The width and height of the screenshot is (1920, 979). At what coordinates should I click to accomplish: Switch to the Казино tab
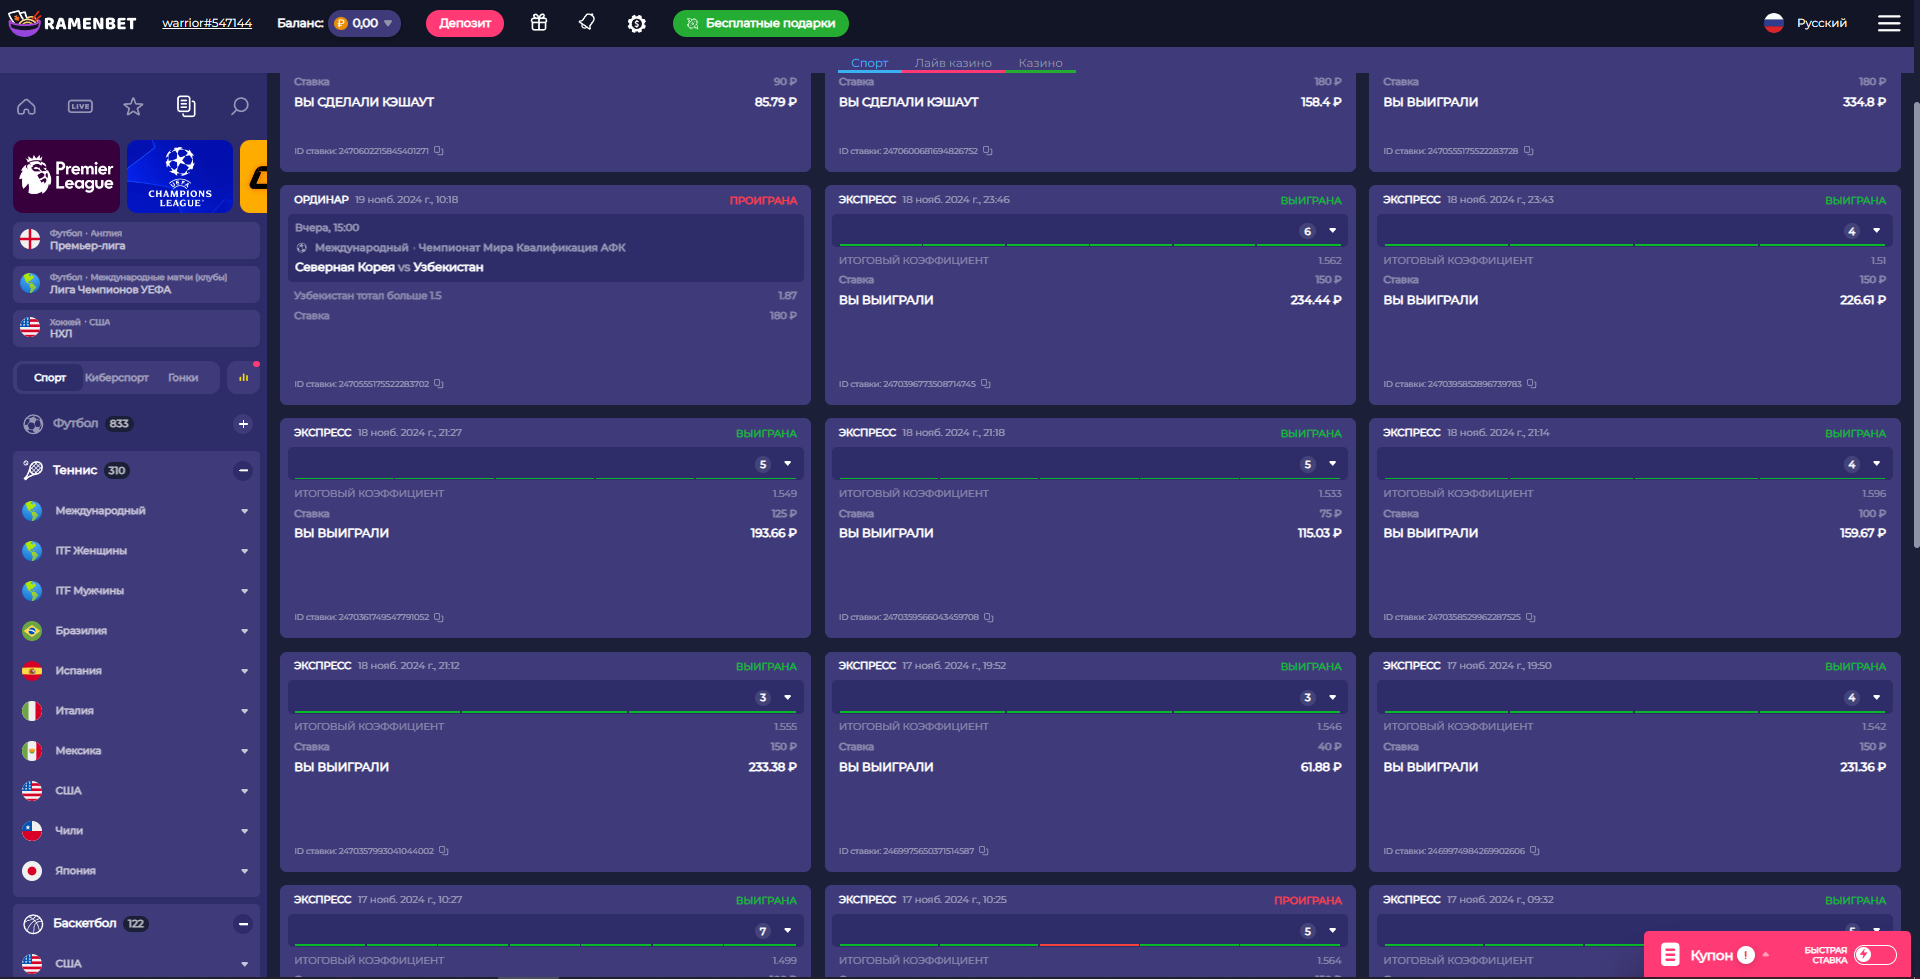(x=1040, y=63)
